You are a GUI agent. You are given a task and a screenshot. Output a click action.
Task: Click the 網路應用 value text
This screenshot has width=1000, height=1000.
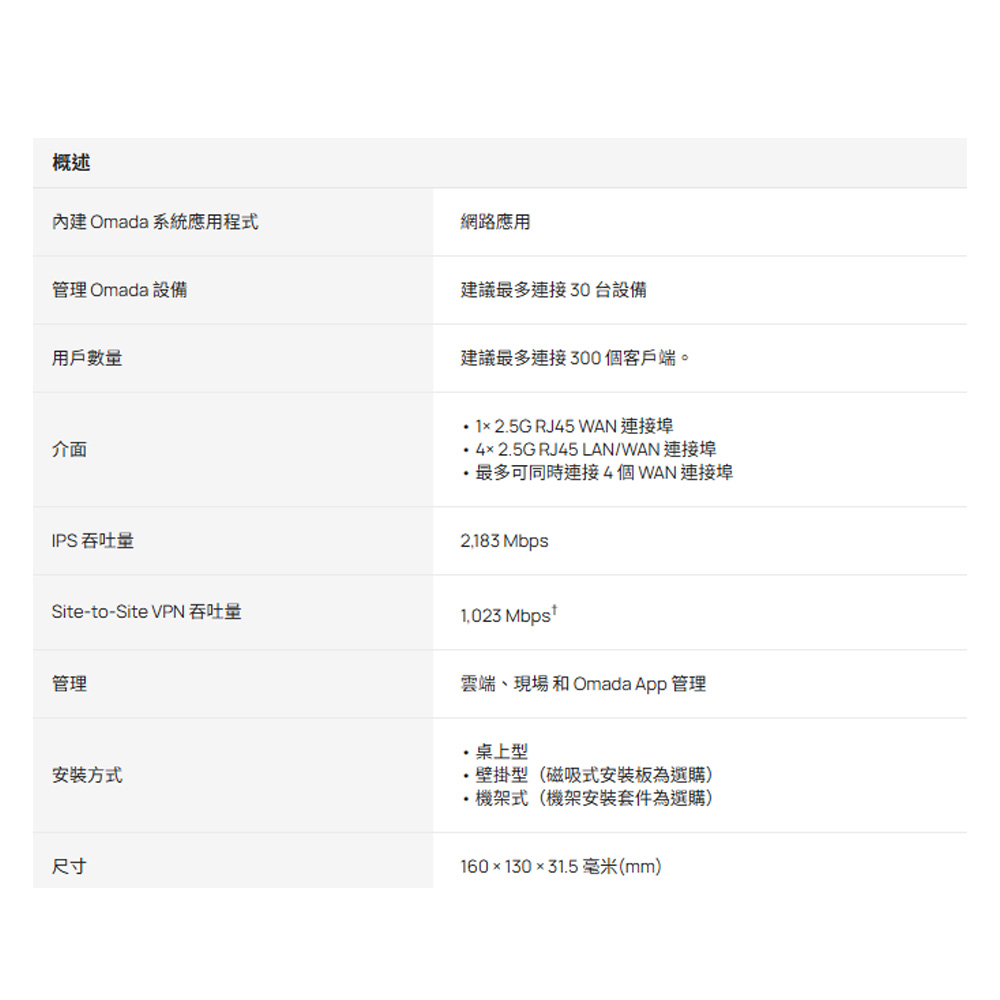(x=496, y=222)
